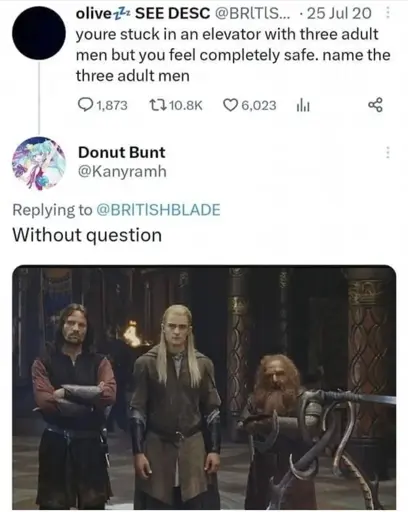Click the 25 Jul 20 timestamp
Image resolution: width=408 pixels, height=512 pixels.
(x=339, y=13)
